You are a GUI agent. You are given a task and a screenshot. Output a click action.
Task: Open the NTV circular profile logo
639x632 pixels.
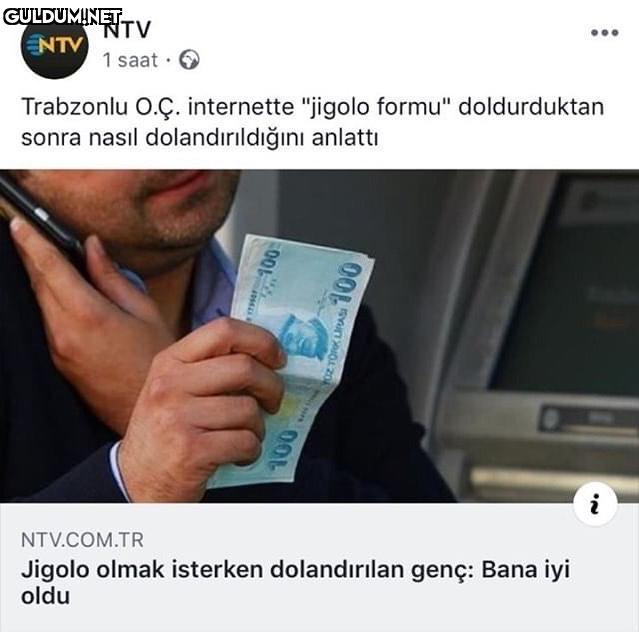(x=55, y=47)
